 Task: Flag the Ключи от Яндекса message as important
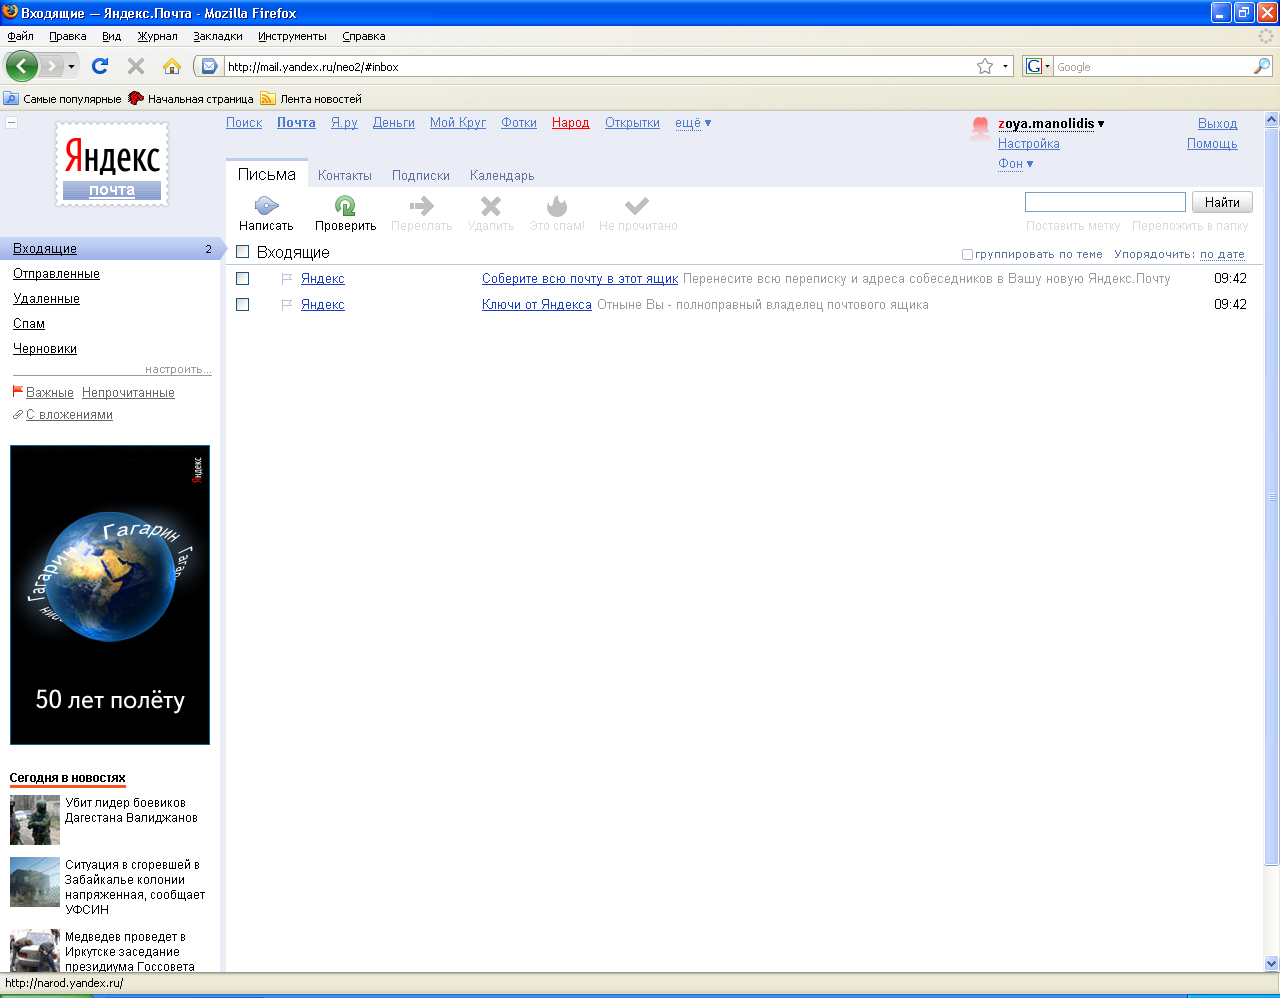[287, 305]
